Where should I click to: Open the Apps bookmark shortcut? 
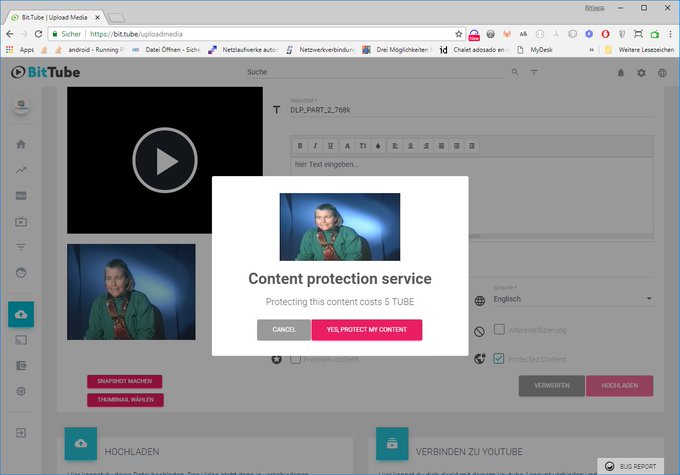(x=20, y=50)
